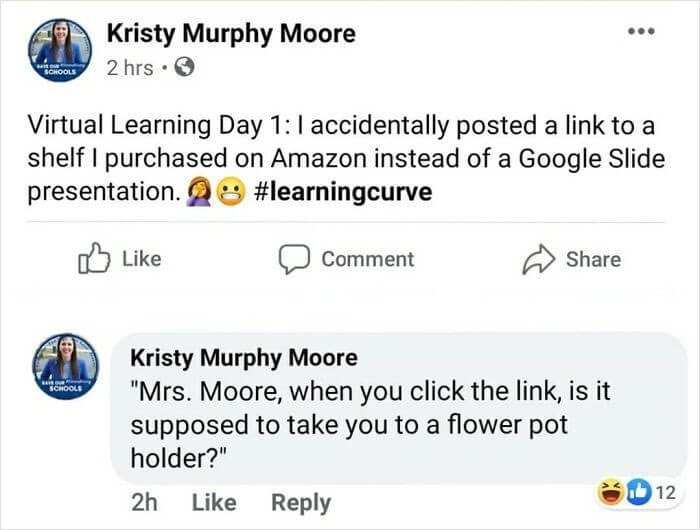View the 12 reactions count
Viewport: 700px width, 530px height.
pyautogui.click(x=666, y=493)
